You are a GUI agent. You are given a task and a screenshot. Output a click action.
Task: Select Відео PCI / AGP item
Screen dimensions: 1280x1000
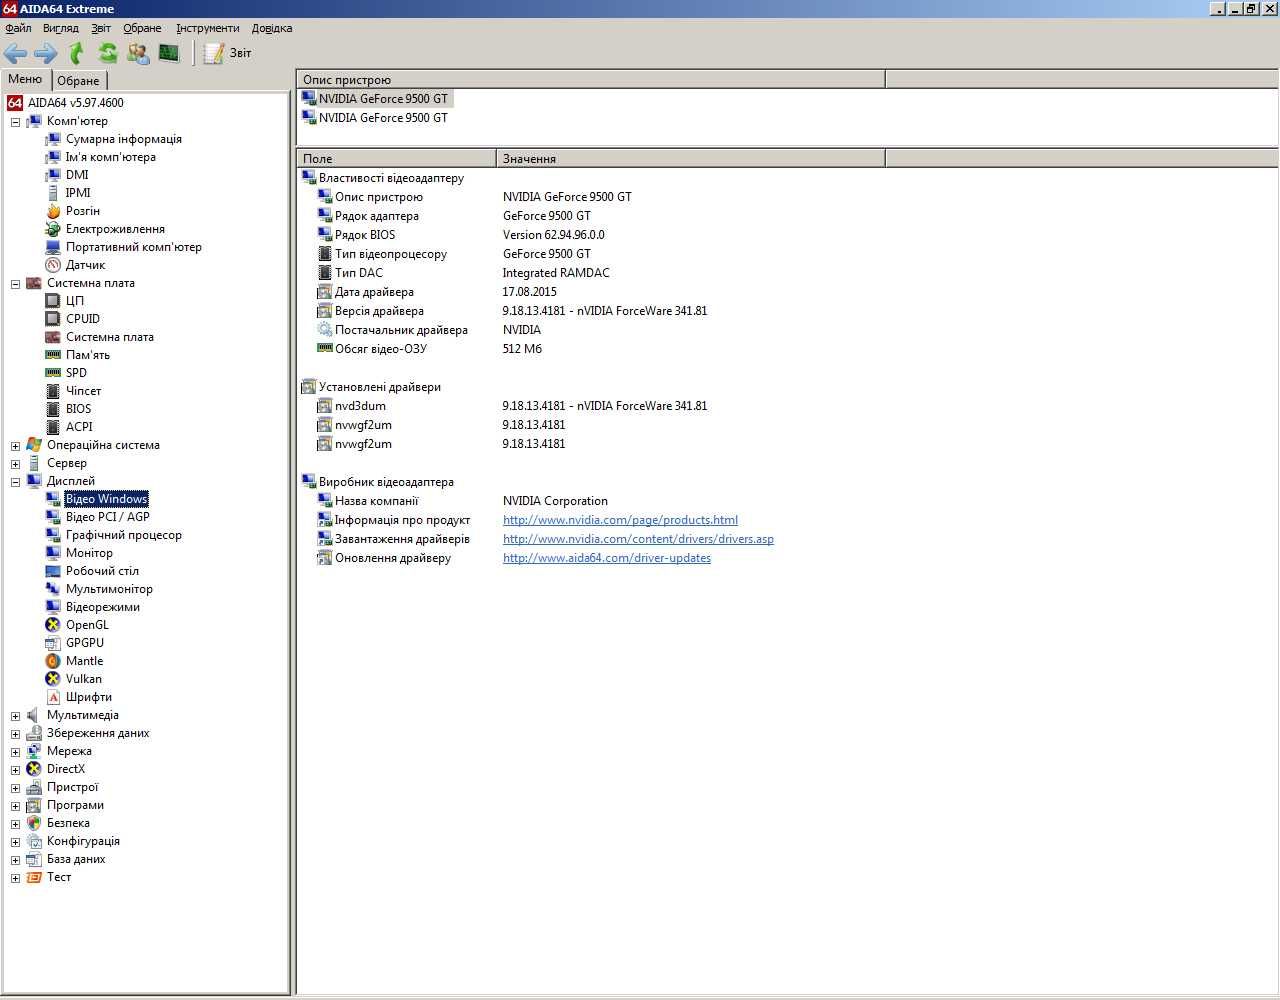tap(108, 517)
